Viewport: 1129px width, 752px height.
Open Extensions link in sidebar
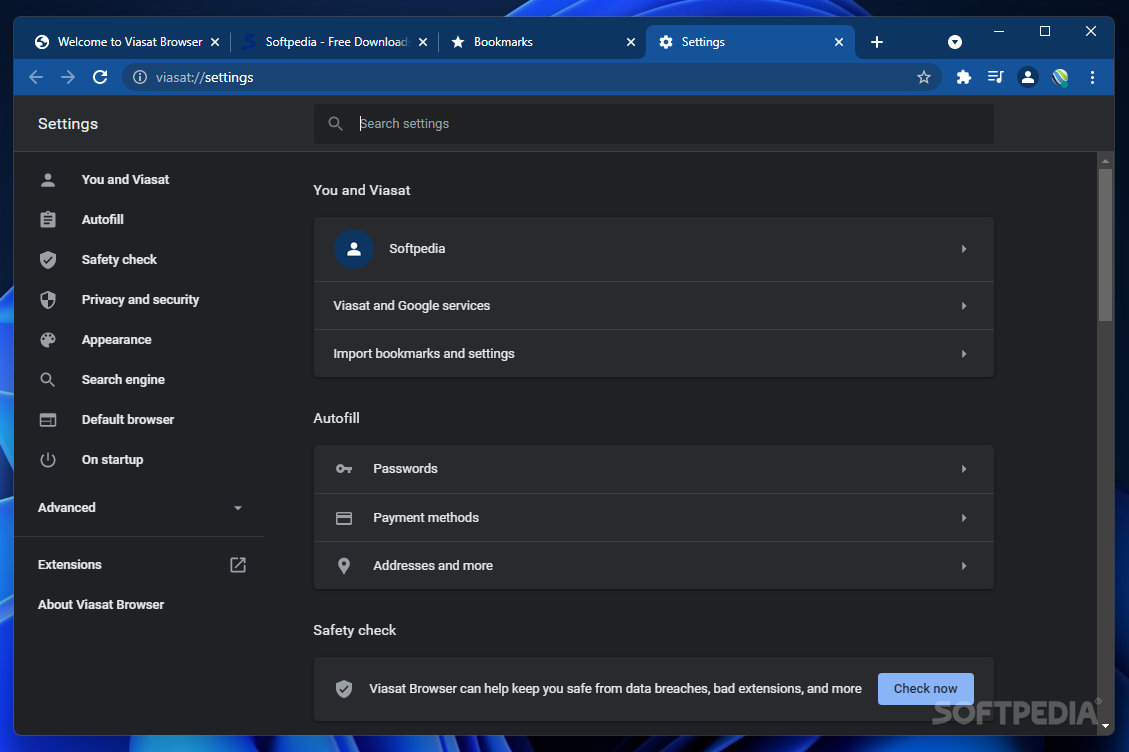click(x=70, y=565)
